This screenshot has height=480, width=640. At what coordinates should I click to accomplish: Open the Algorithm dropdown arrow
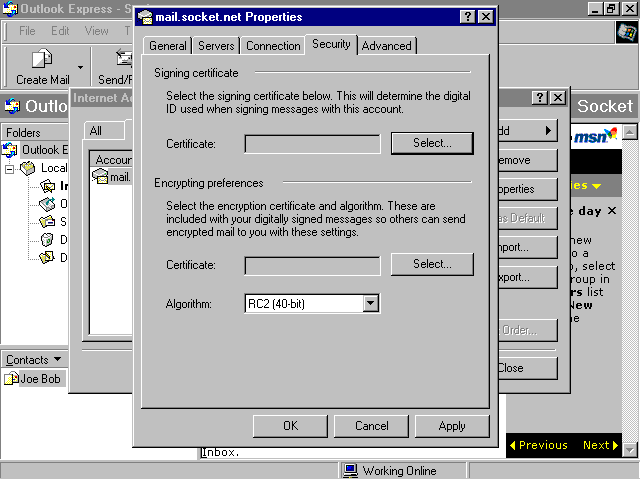[371, 303]
